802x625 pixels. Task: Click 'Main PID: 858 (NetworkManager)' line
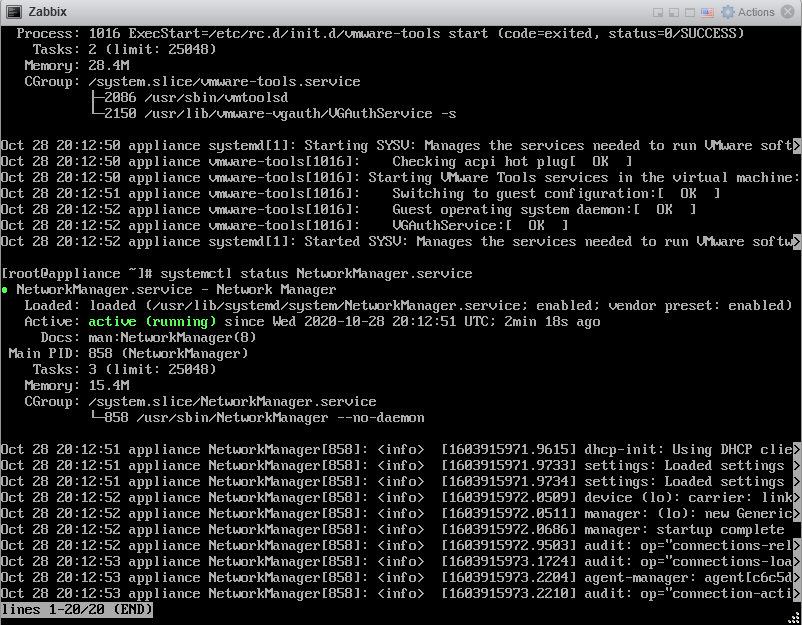[x=128, y=353]
